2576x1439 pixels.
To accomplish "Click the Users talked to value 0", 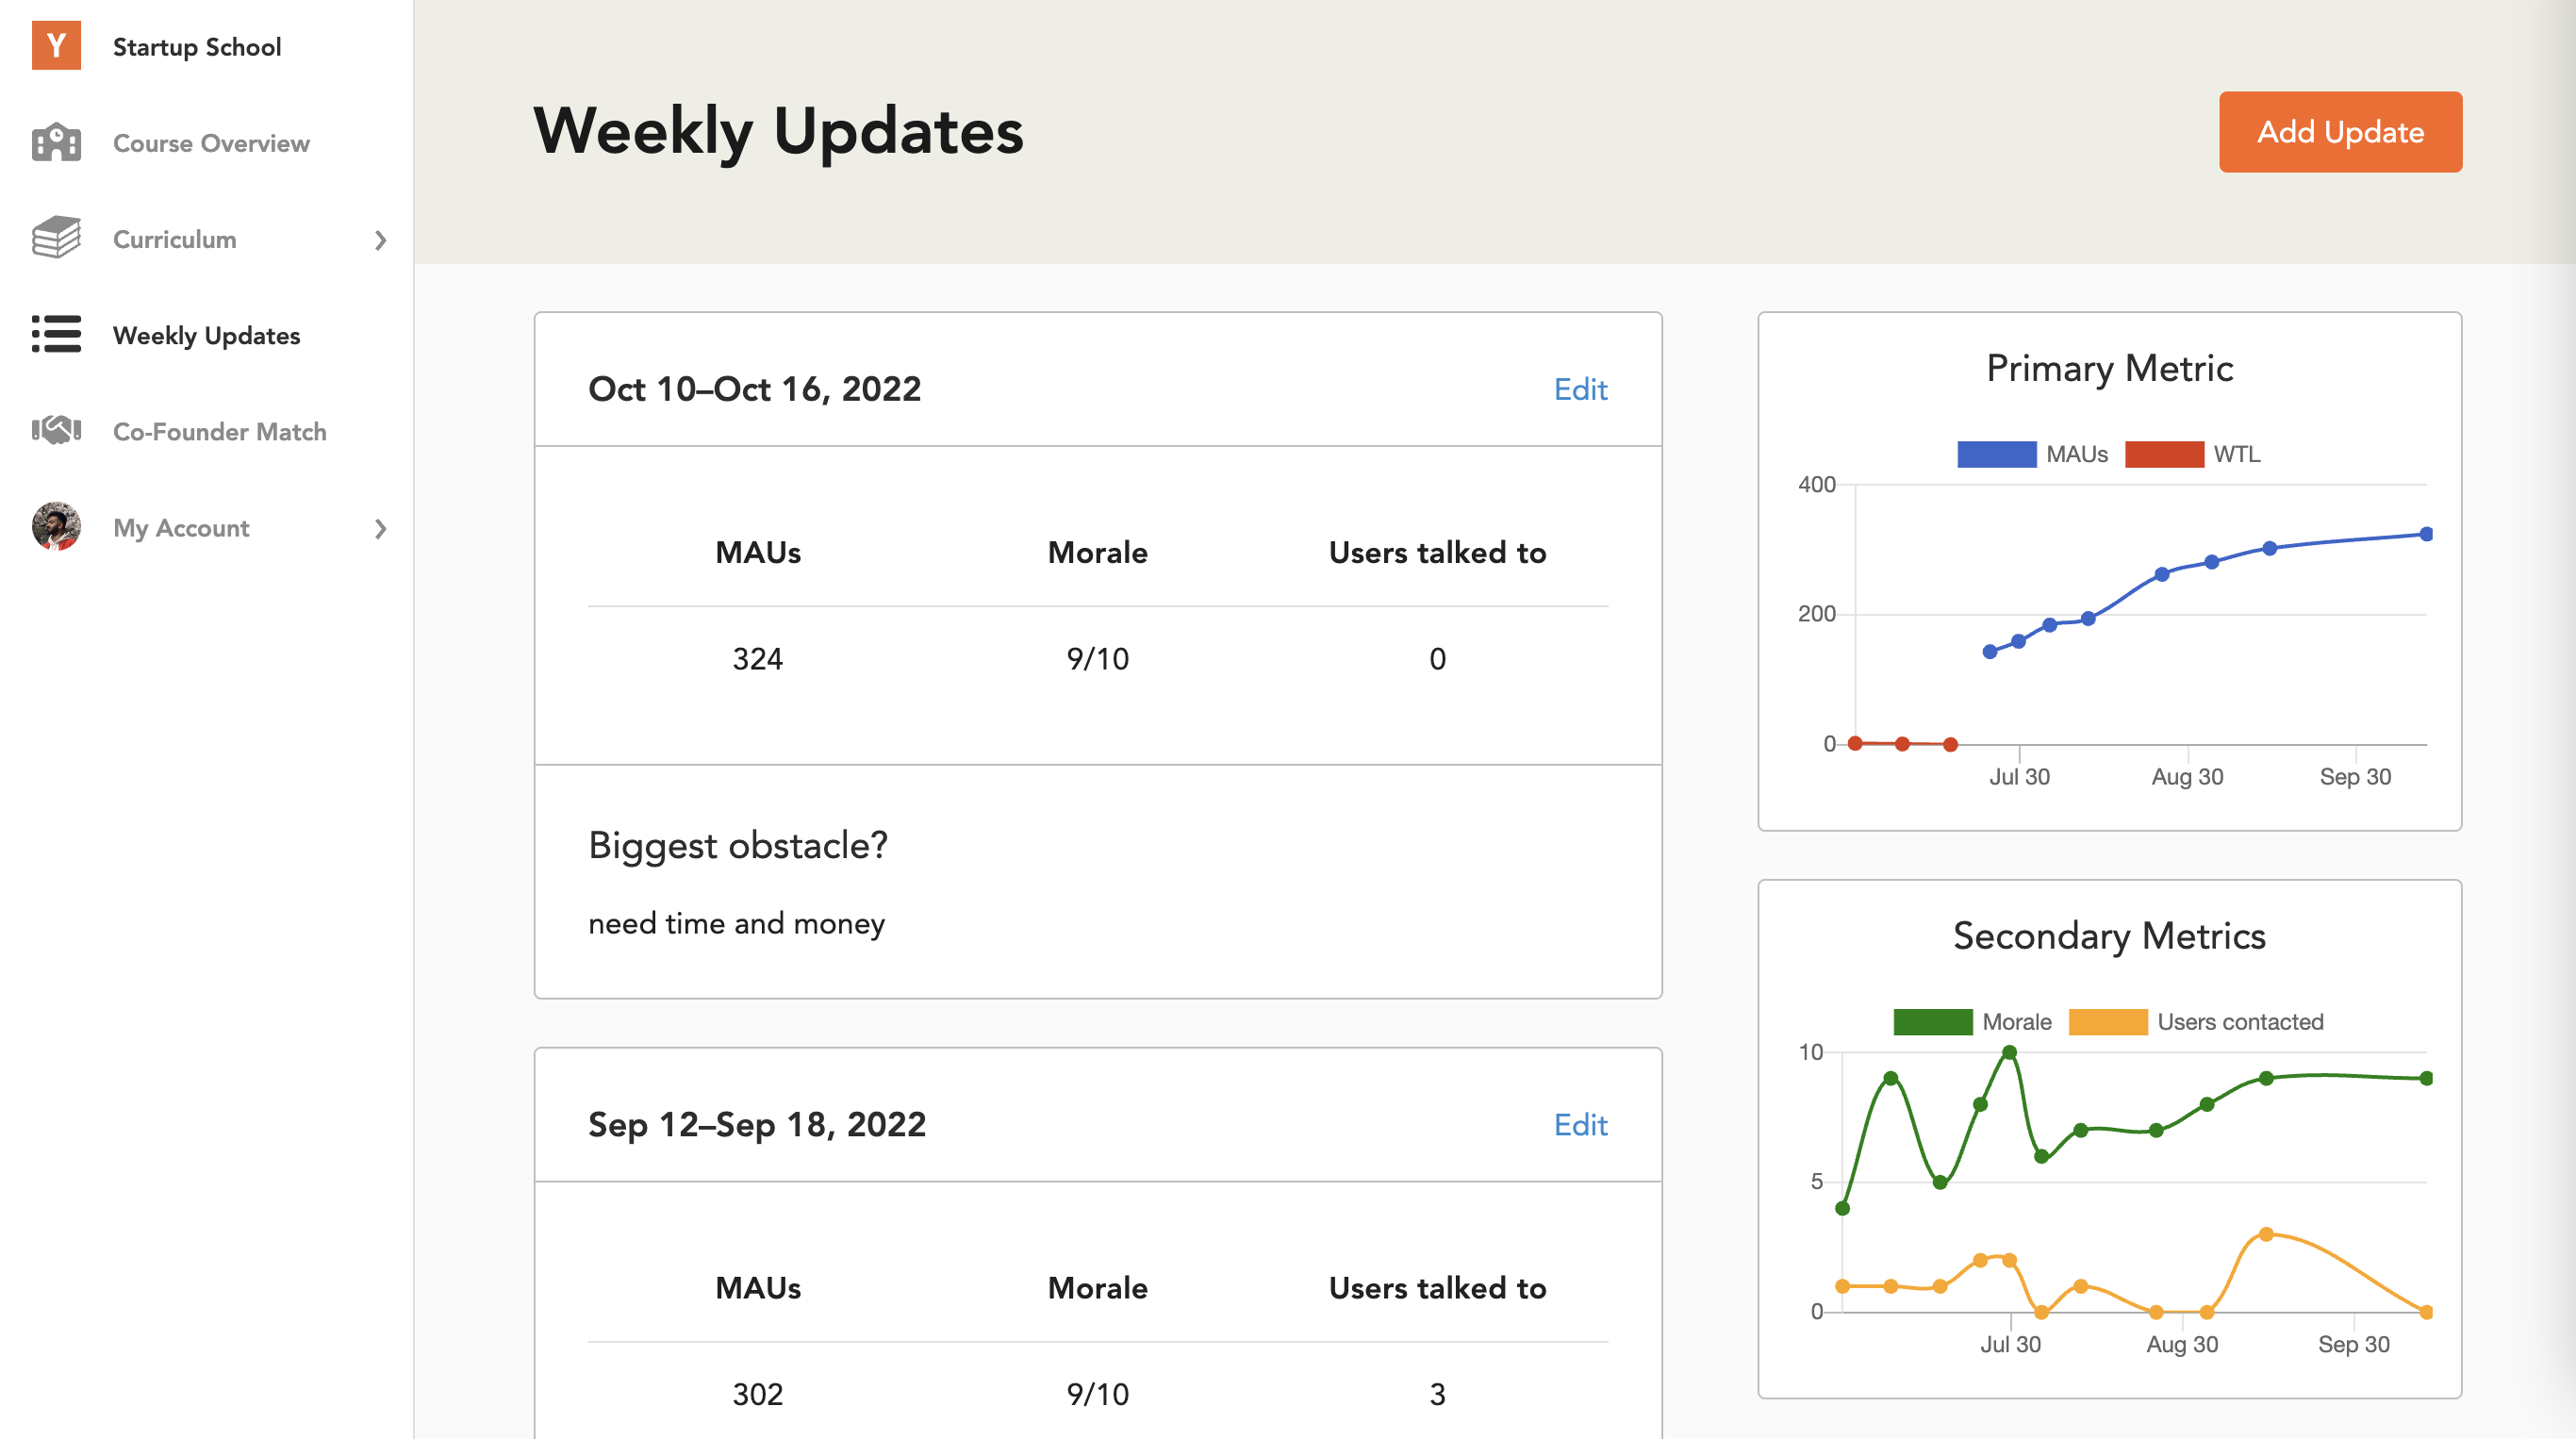I will tap(1437, 658).
